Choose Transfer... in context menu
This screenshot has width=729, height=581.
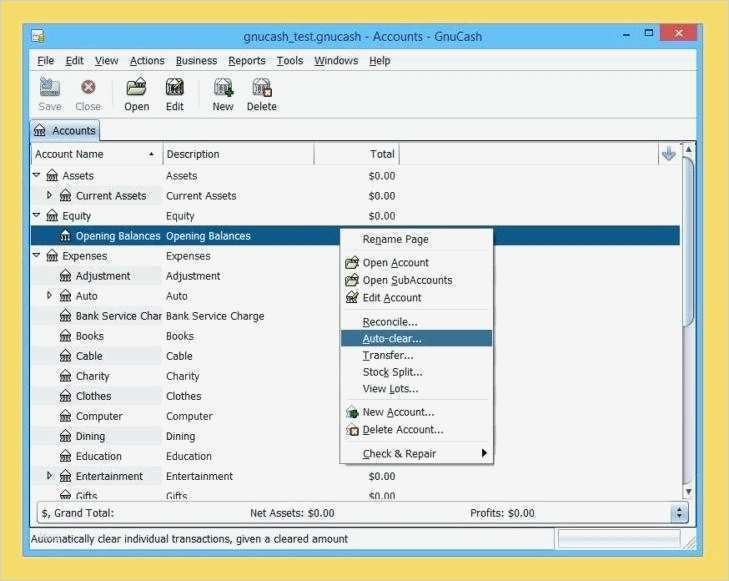(416, 355)
